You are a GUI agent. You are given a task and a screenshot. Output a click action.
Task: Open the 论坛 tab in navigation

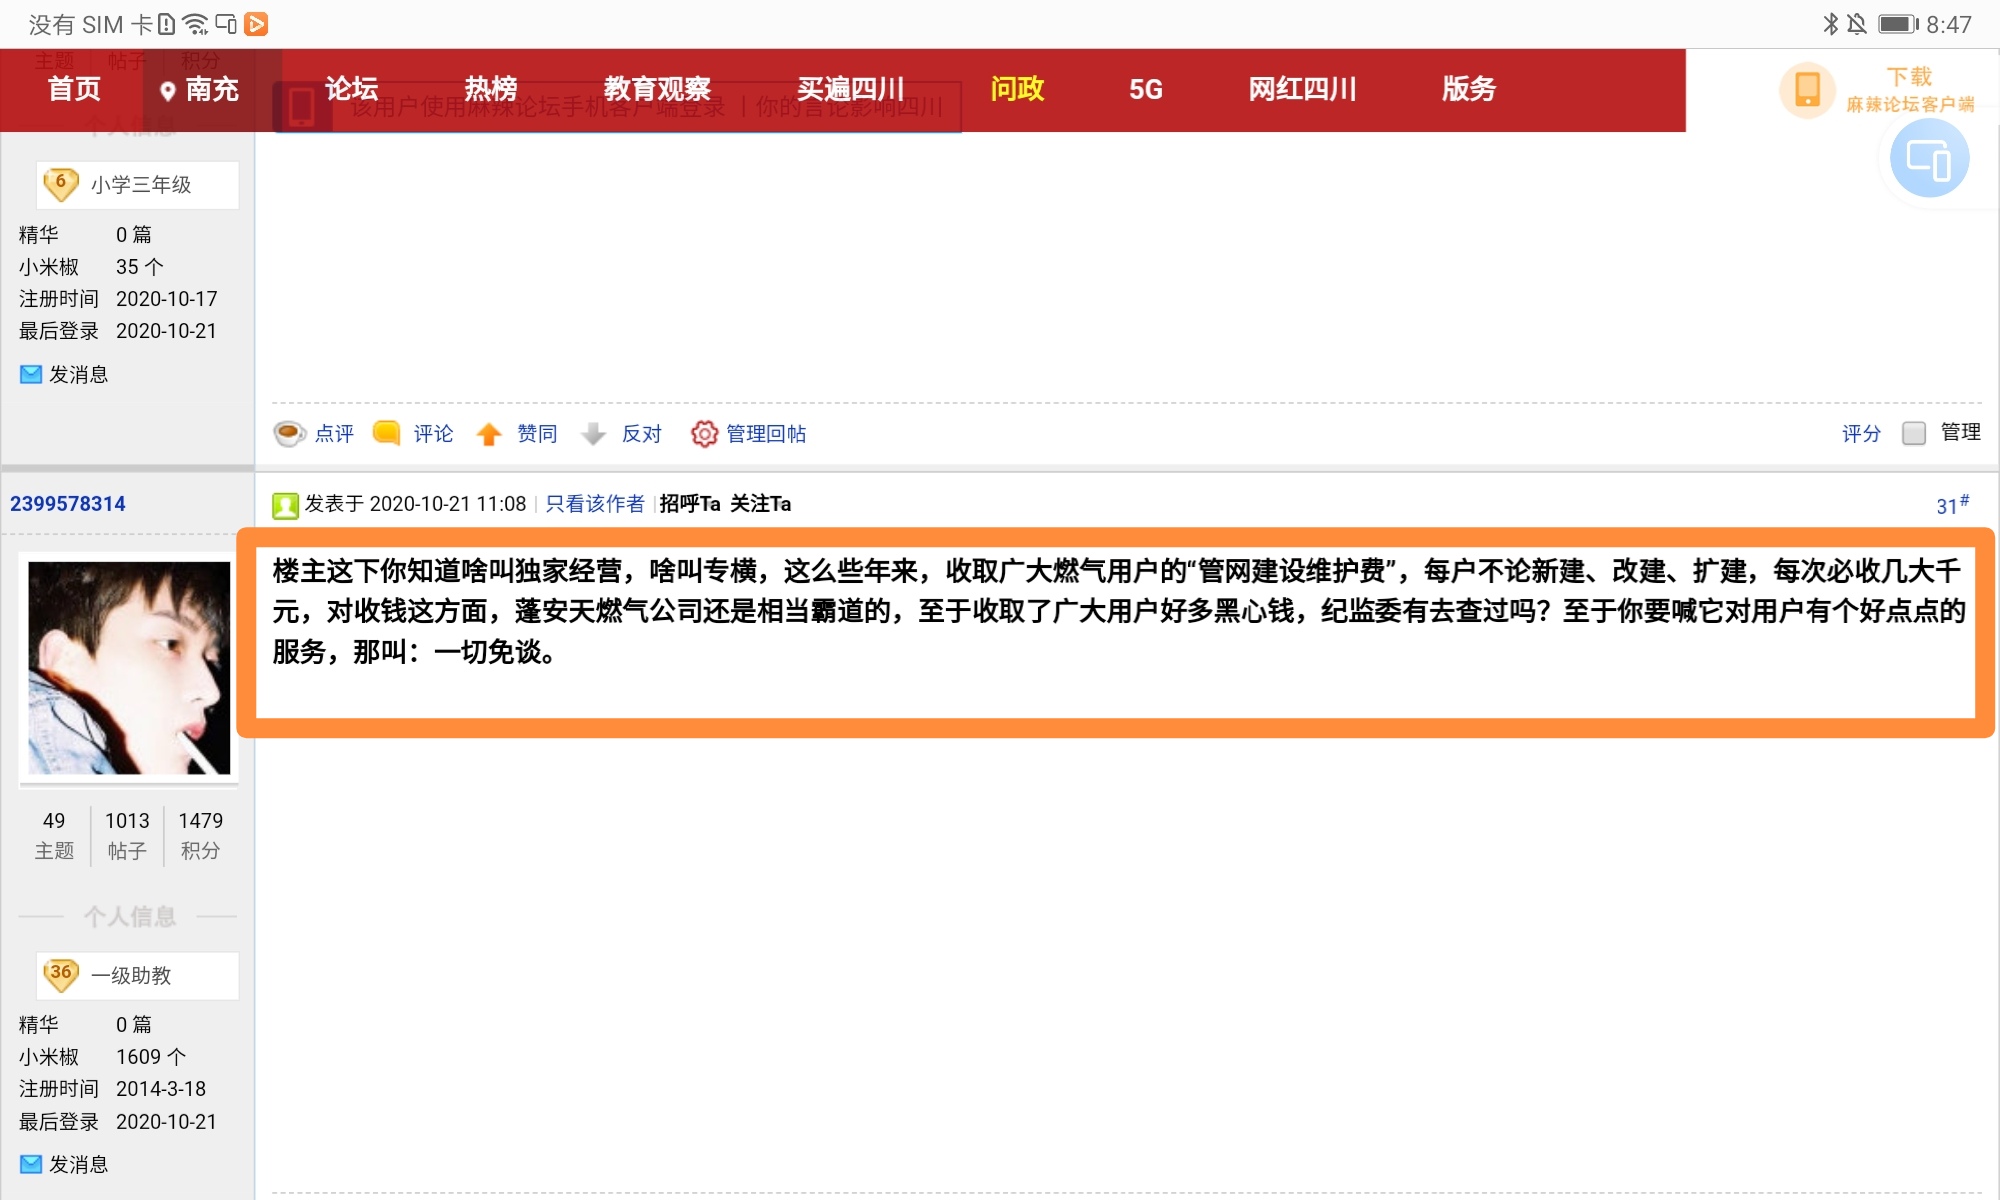click(351, 89)
